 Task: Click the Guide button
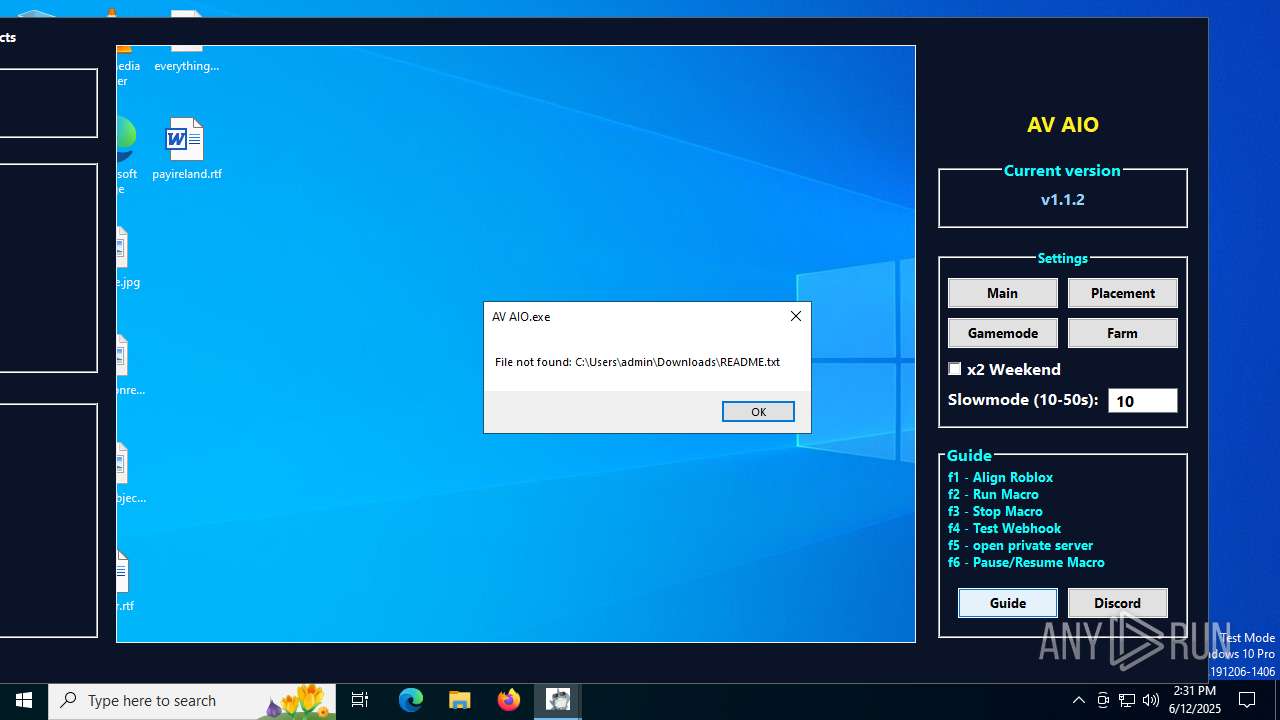coord(1007,603)
